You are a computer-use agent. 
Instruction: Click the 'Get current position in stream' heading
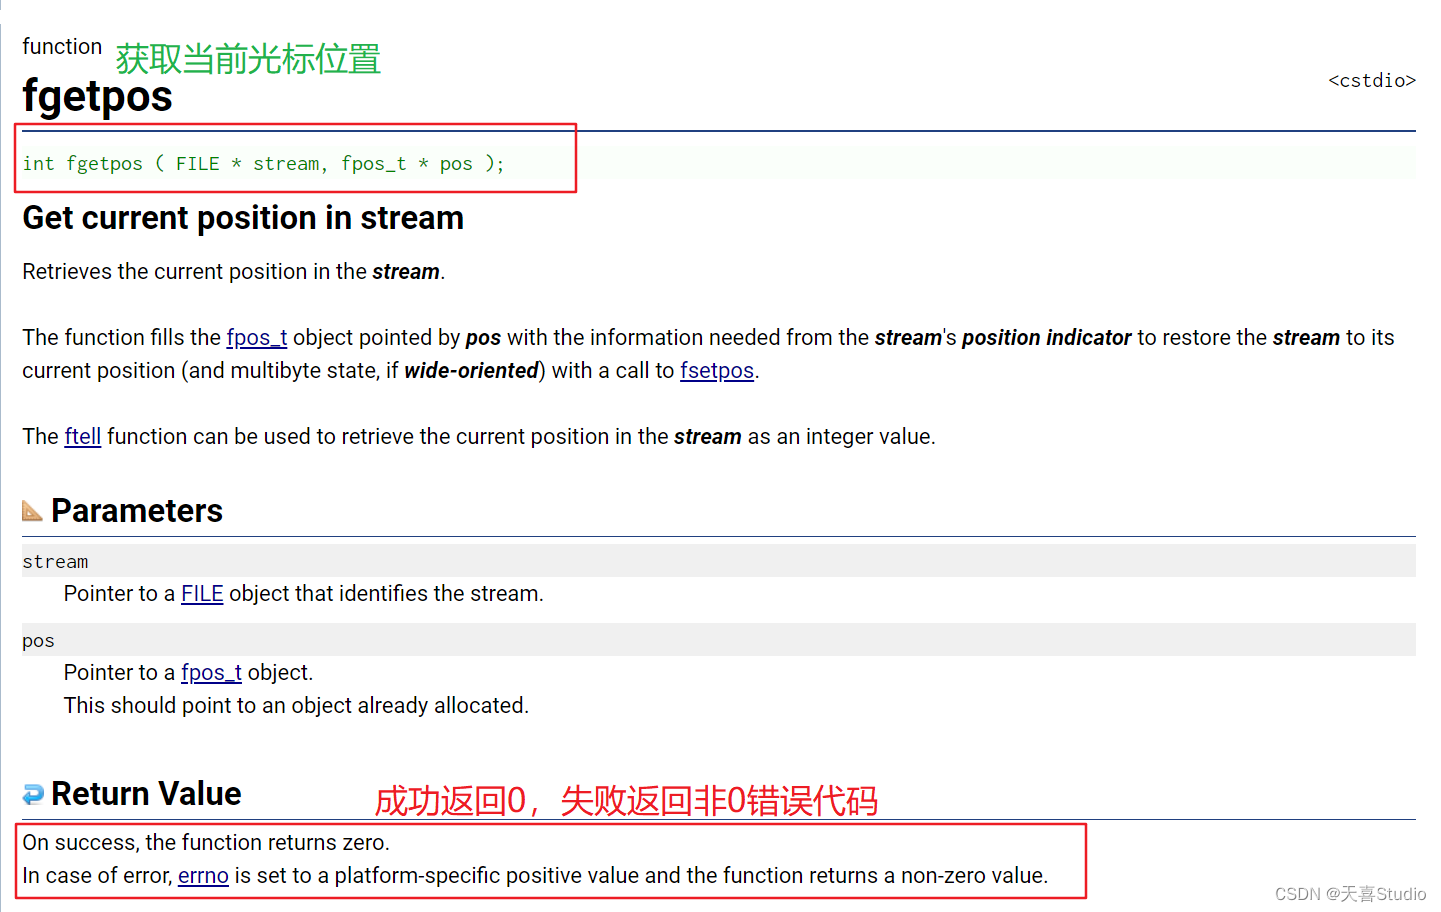[x=243, y=218]
